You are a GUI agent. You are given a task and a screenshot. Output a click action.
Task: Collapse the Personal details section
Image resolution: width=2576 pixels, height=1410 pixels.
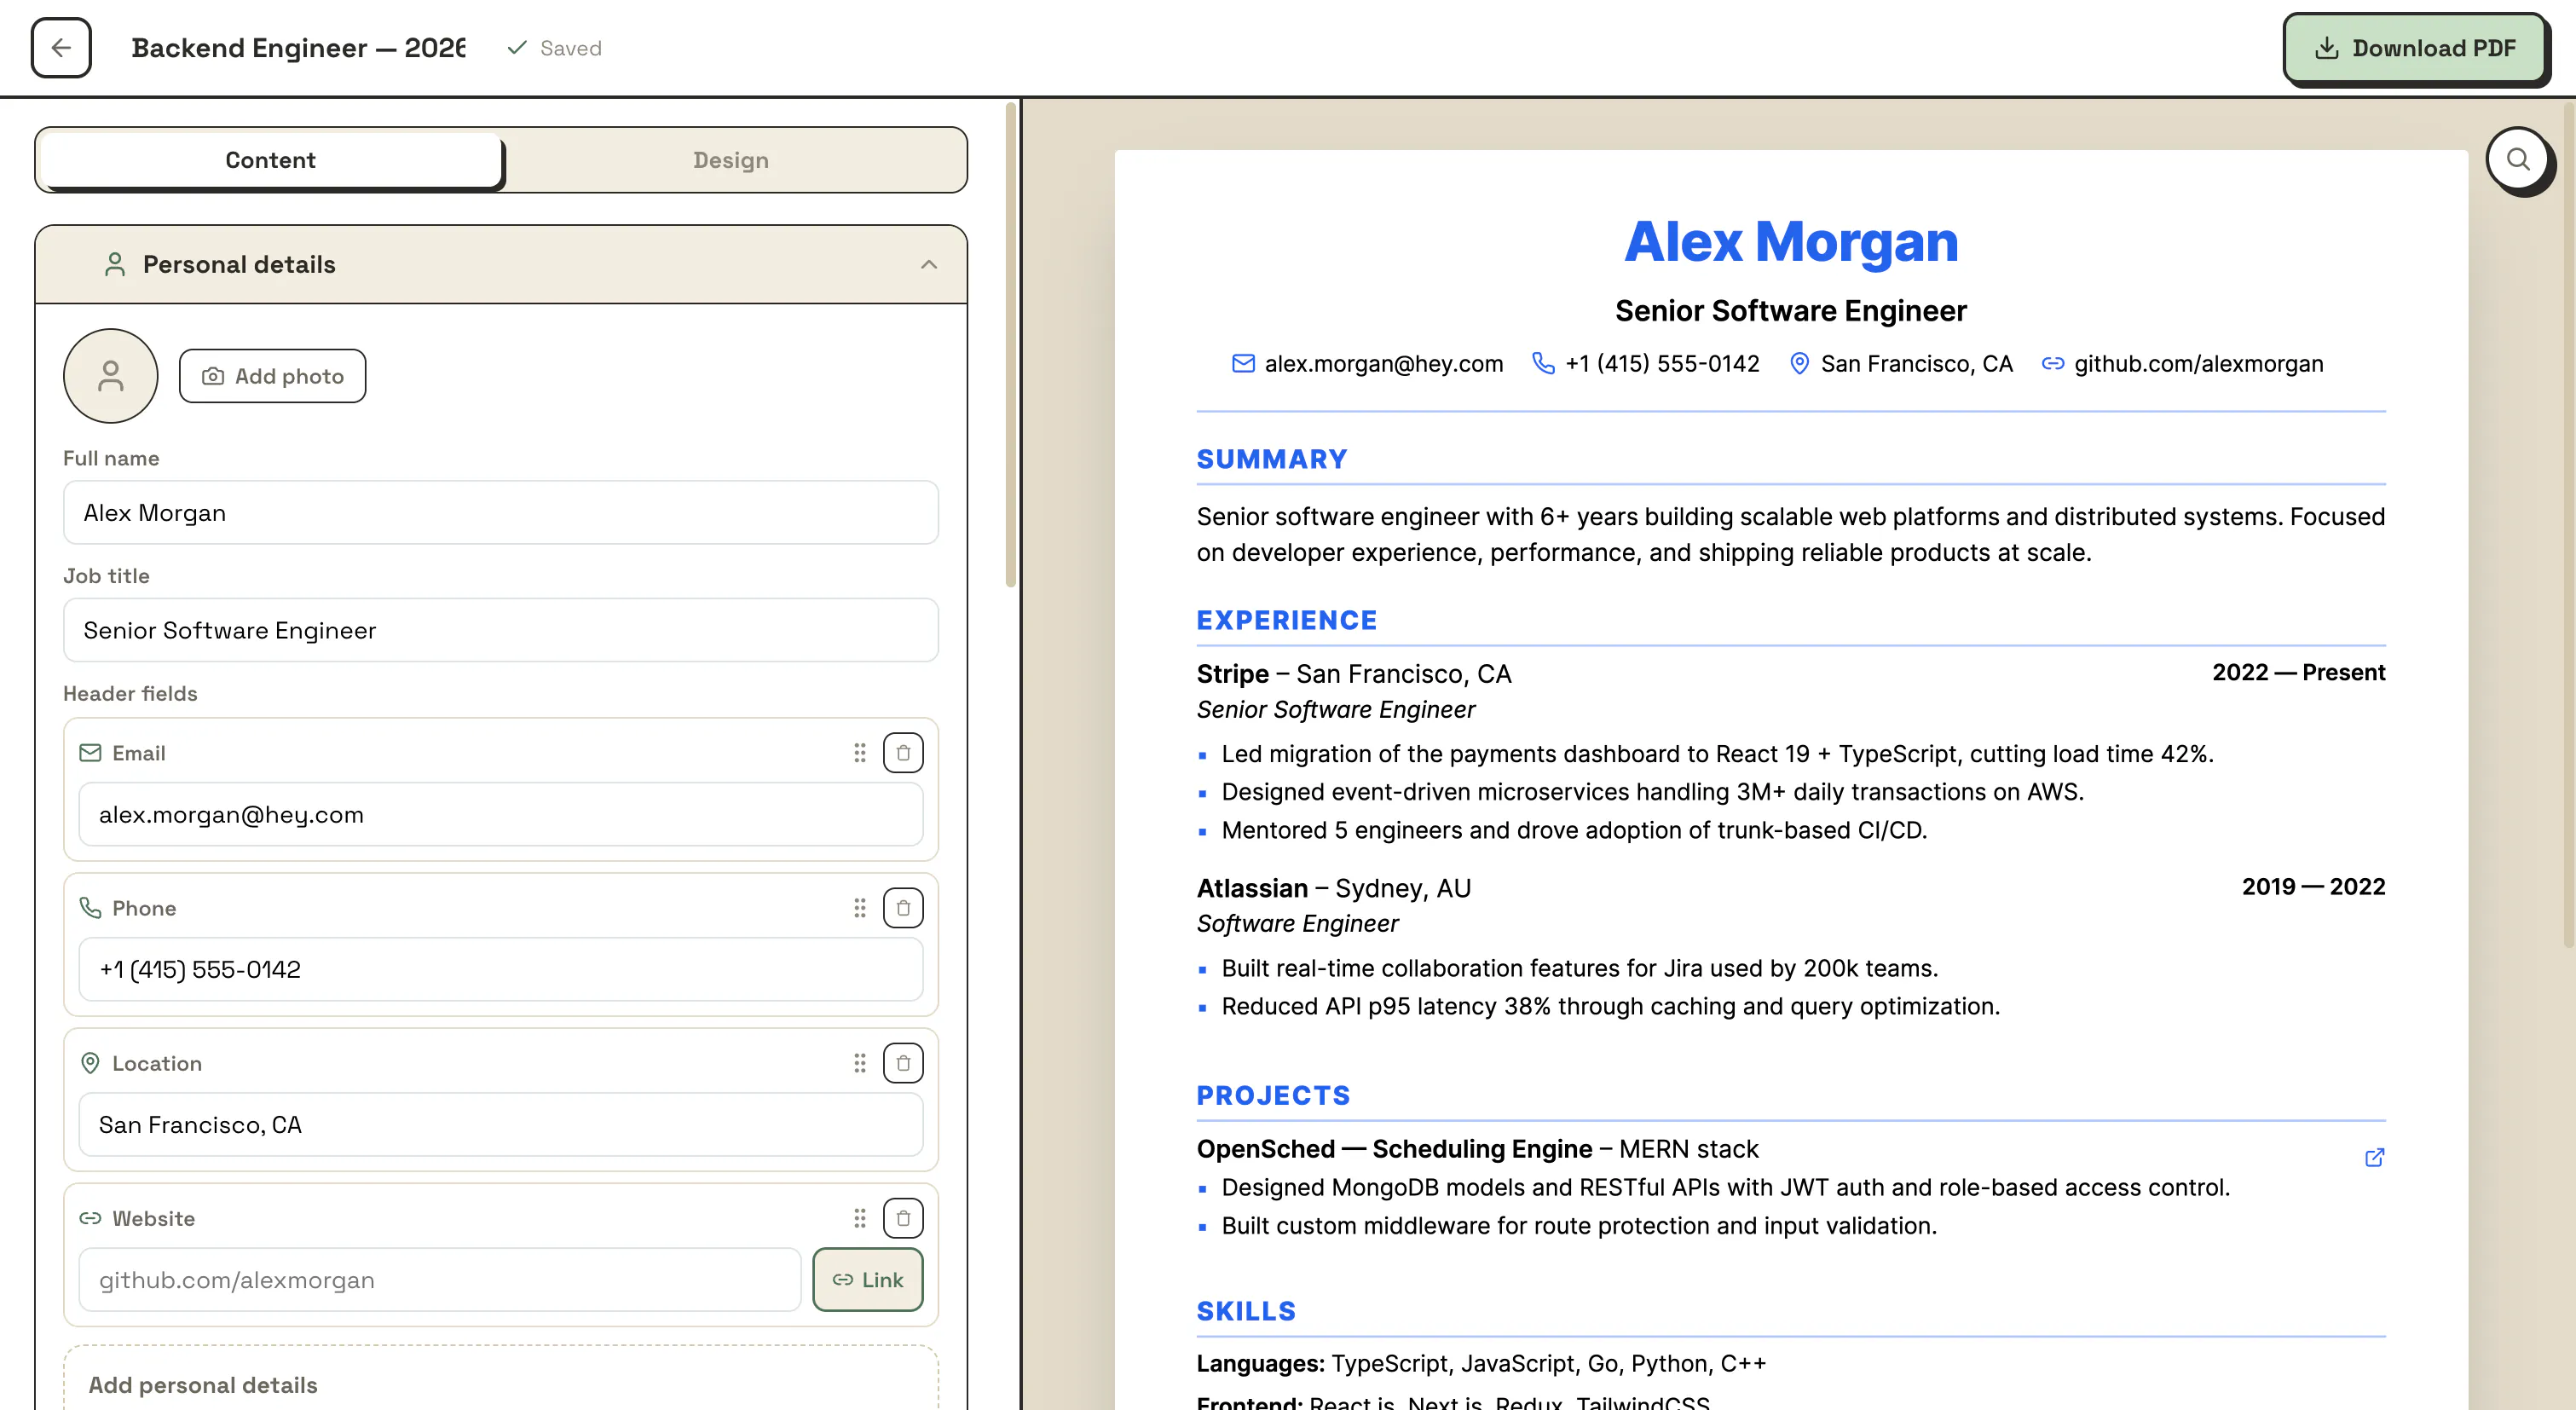coord(929,264)
